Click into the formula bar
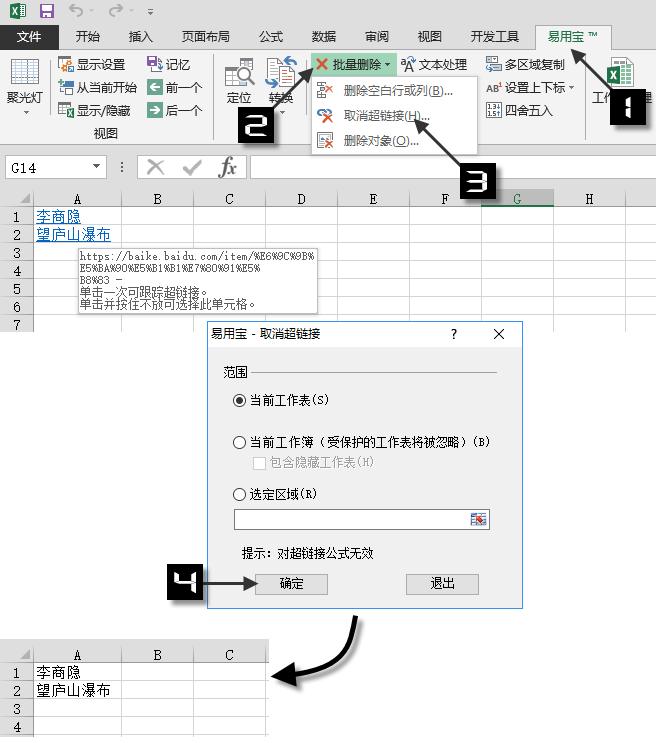 pyautogui.click(x=453, y=167)
